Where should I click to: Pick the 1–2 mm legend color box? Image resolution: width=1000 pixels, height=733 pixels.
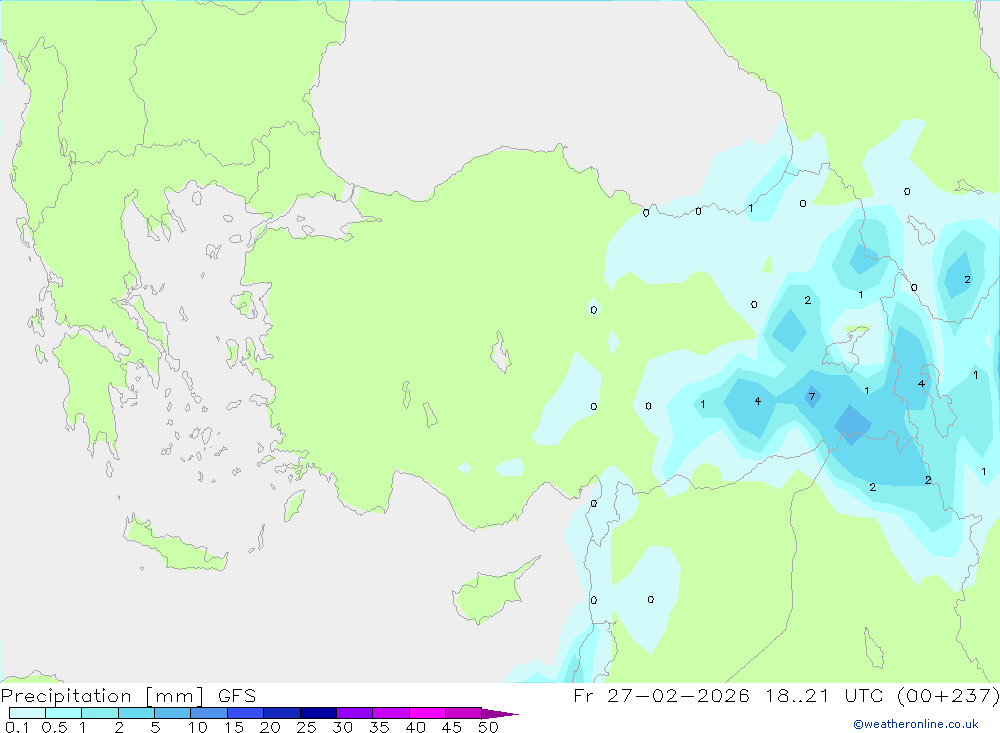point(100,713)
